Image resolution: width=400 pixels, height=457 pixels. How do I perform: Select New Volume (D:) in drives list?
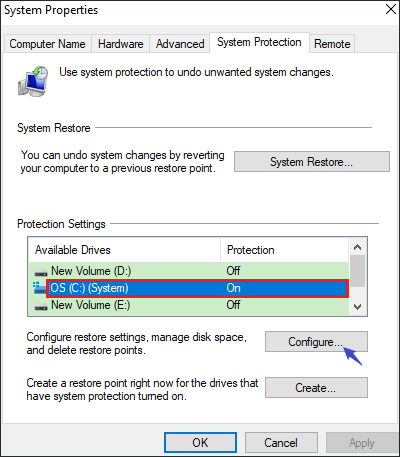coord(189,271)
